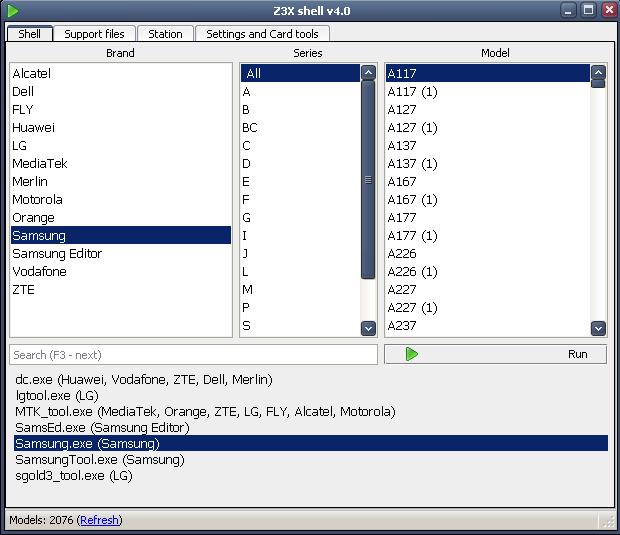Select model A177 (1)

click(488, 235)
